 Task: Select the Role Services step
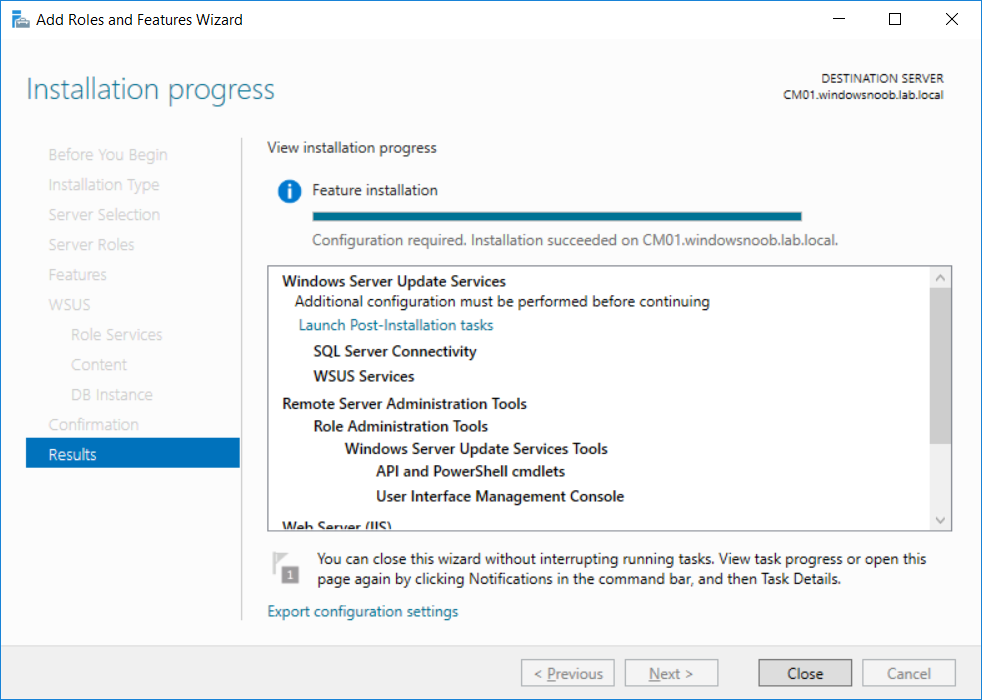tap(116, 334)
